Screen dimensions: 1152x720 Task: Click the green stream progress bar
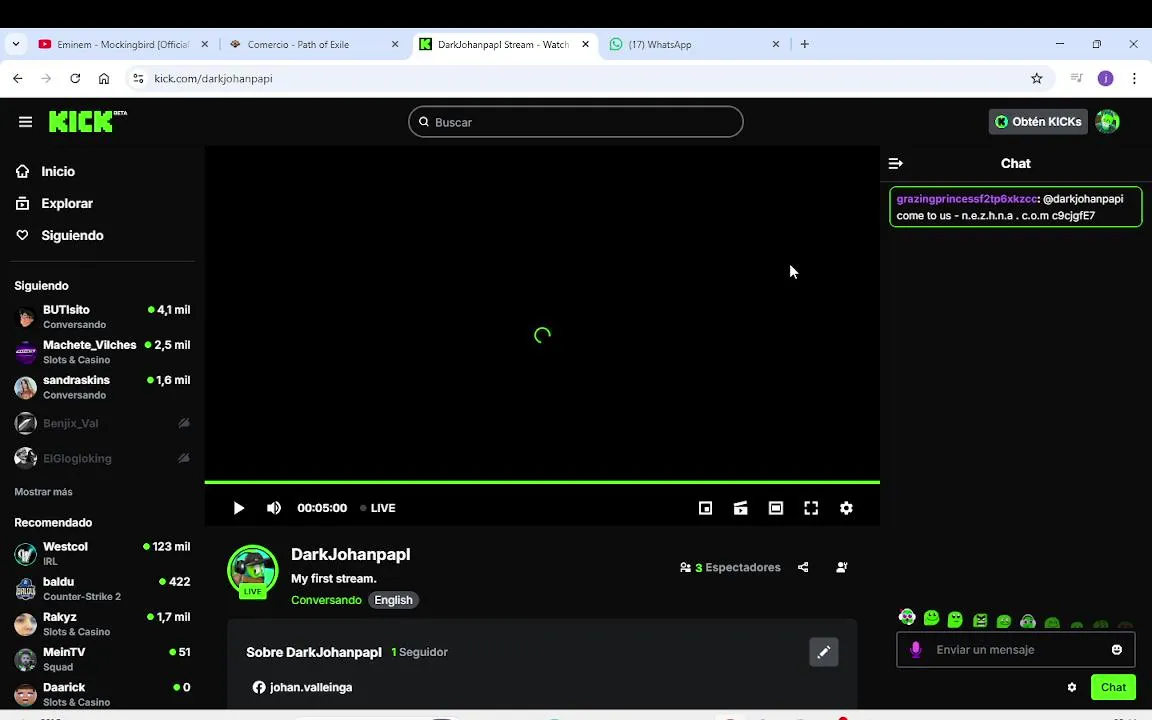point(542,482)
